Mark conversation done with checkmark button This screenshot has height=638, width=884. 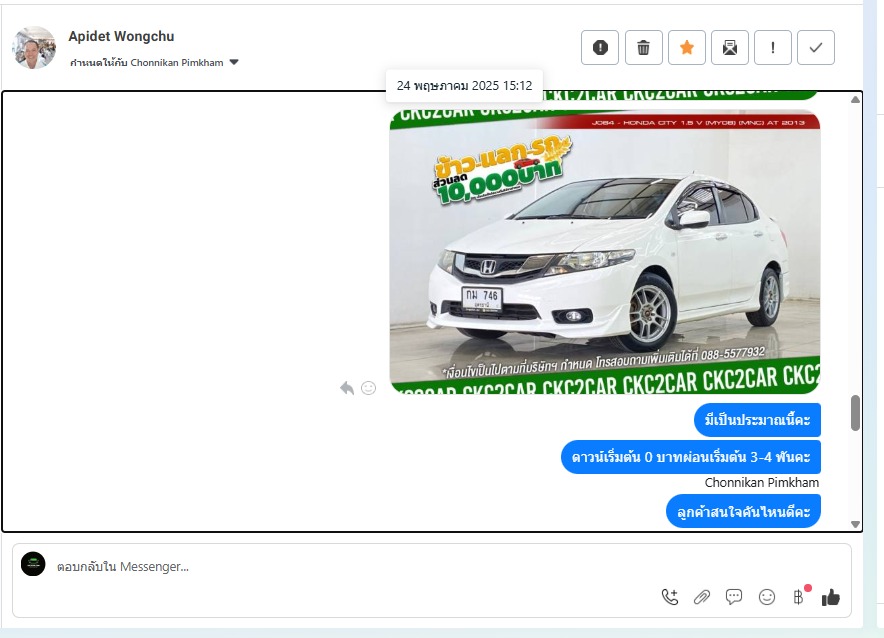click(x=816, y=47)
